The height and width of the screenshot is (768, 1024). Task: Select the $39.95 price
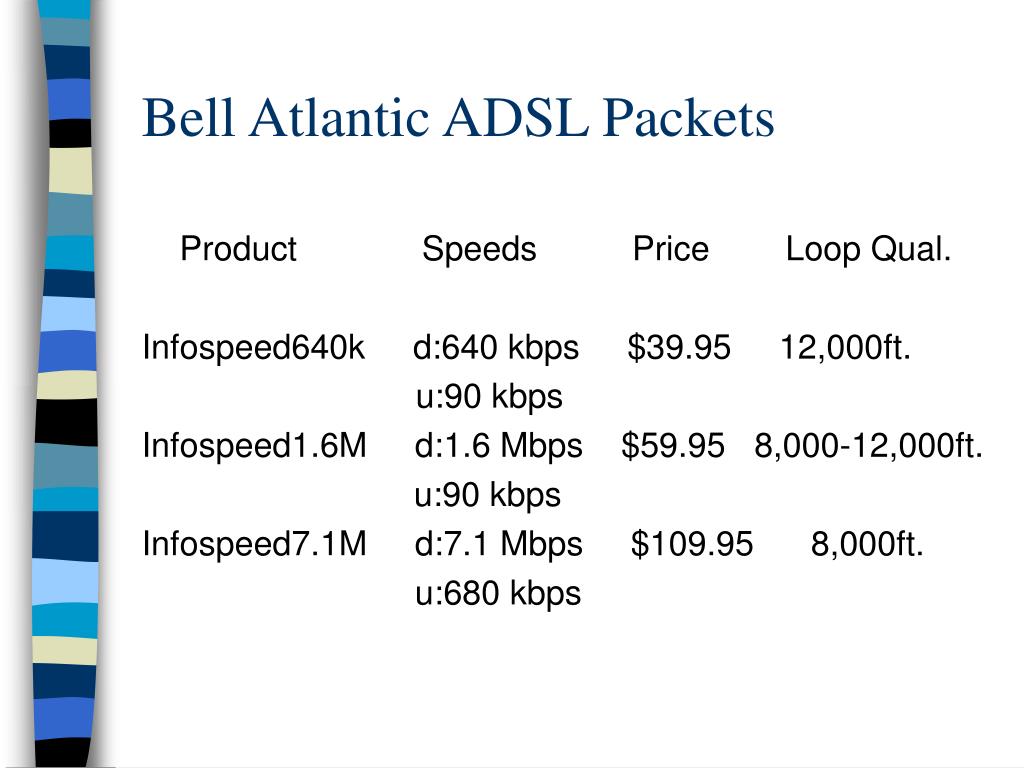679,347
